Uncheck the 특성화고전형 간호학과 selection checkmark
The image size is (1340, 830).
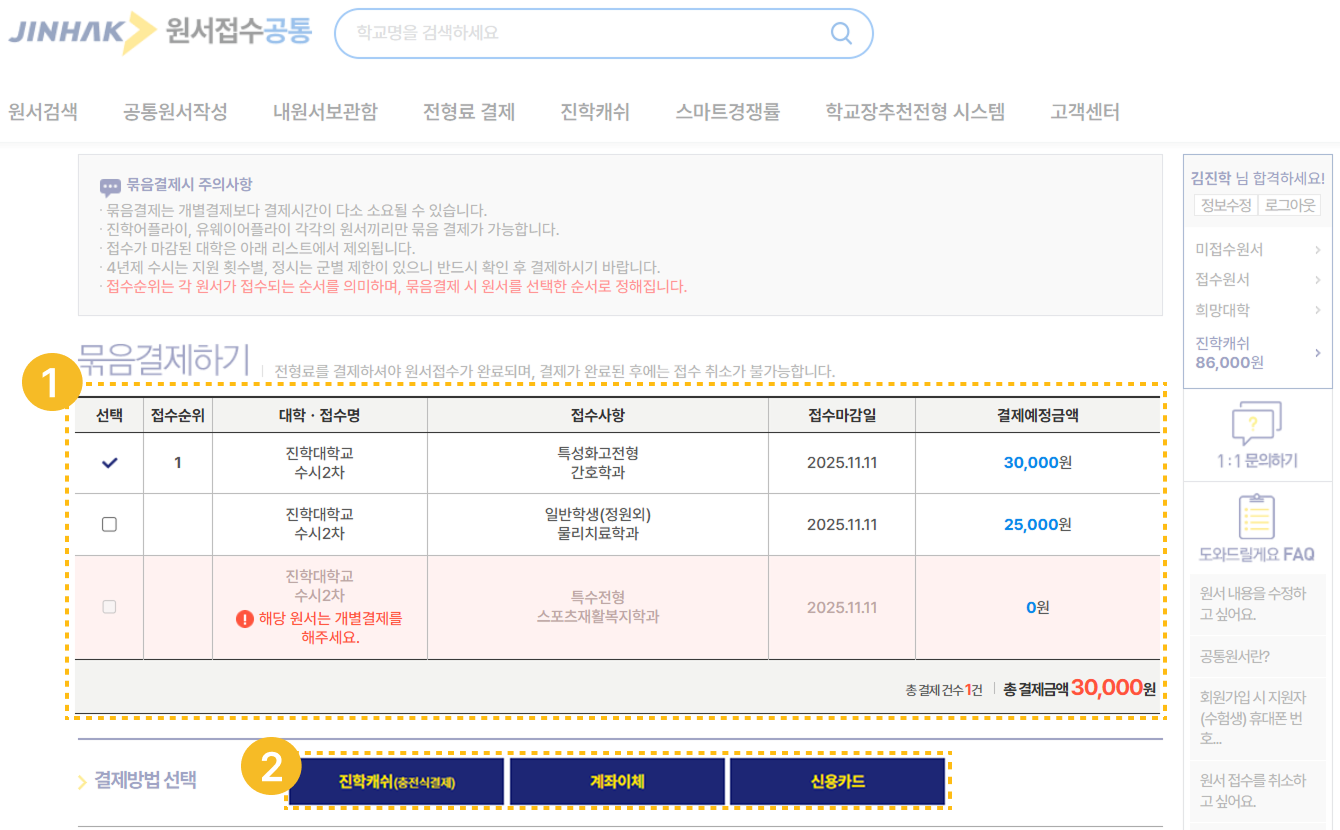110,463
